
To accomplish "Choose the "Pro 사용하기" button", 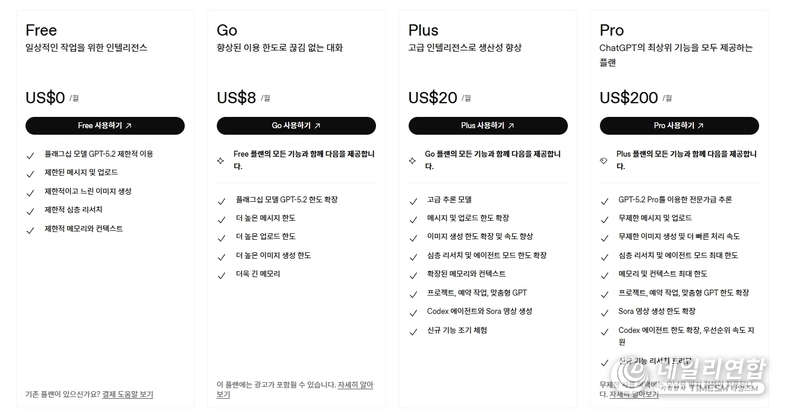I will pyautogui.click(x=679, y=126).
